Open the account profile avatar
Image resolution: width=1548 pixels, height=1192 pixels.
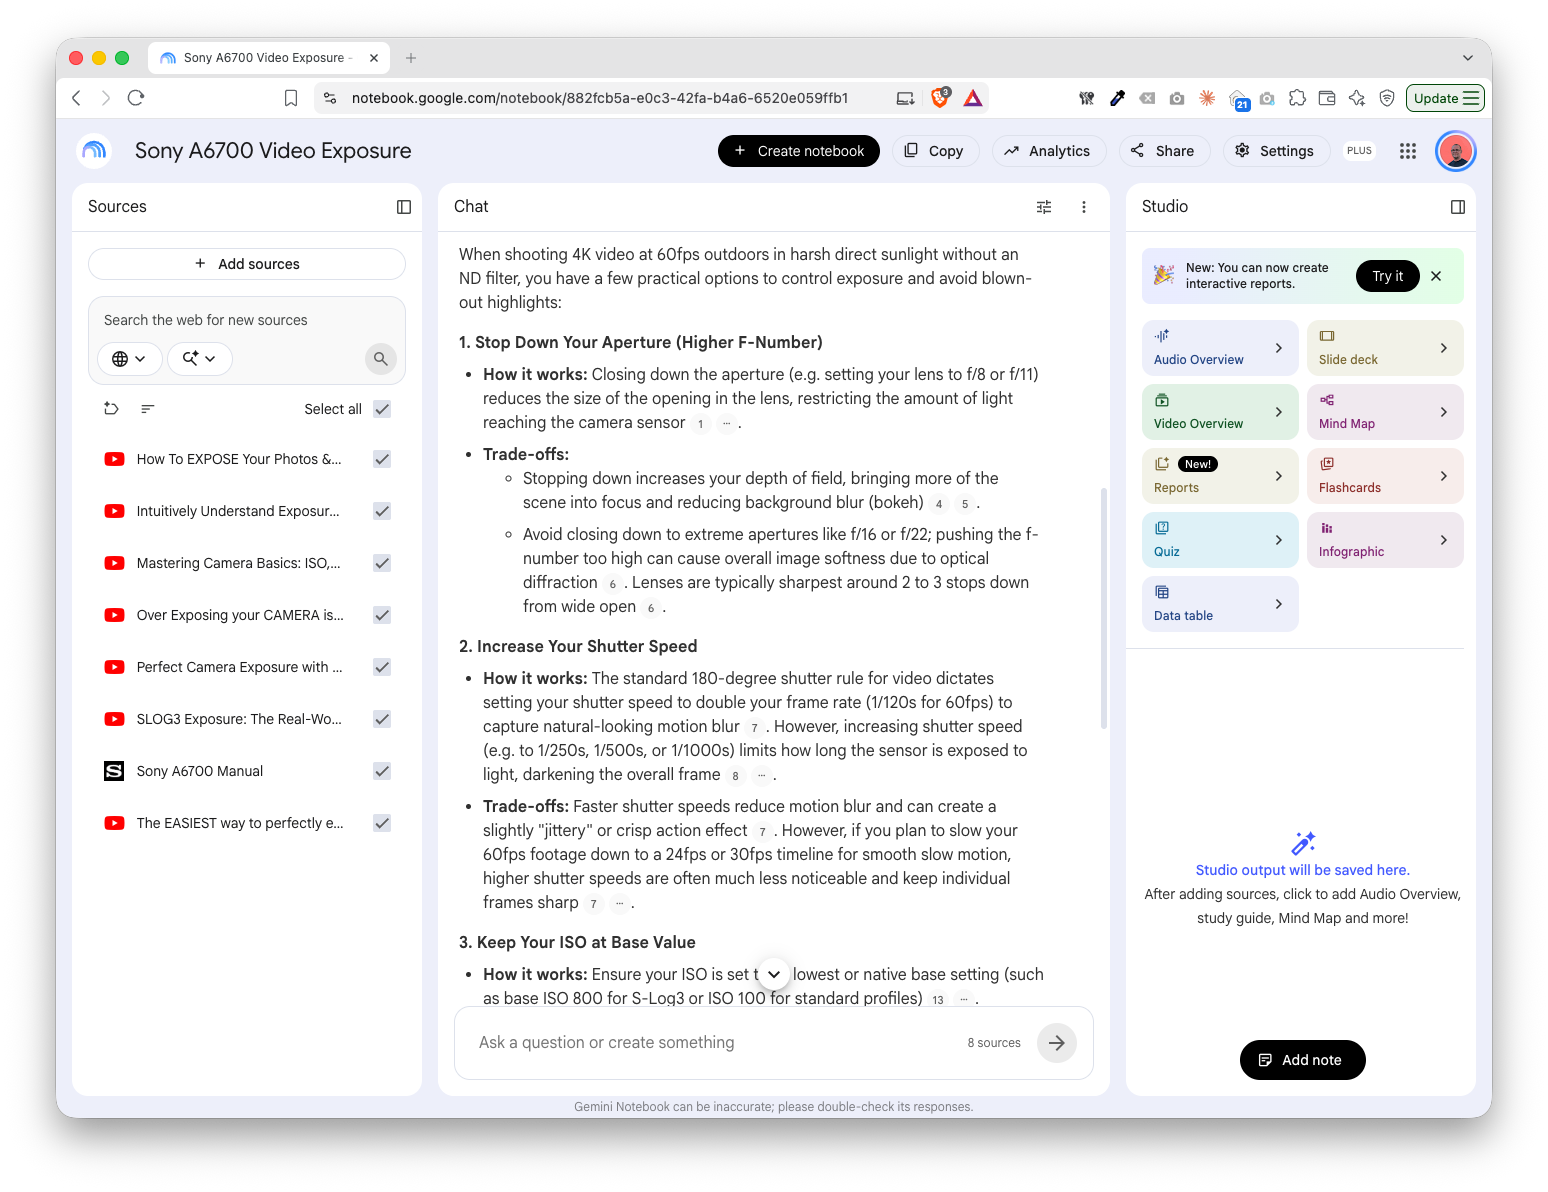[x=1456, y=151]
